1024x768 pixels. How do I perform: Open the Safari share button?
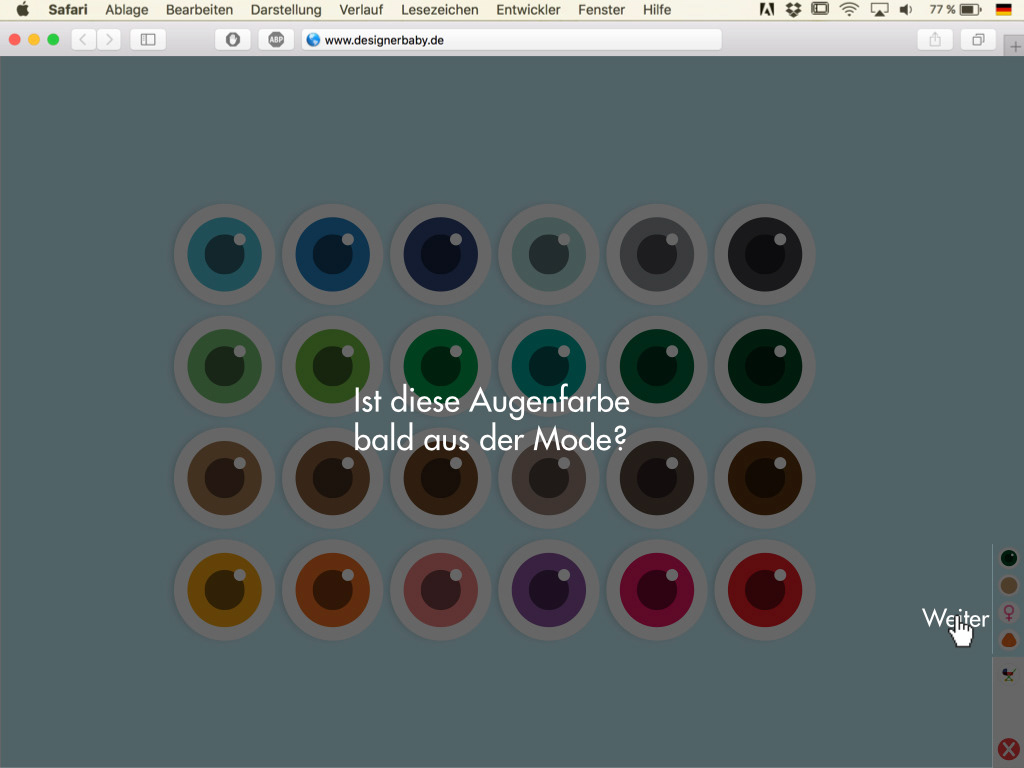click(x=935, y=40)
